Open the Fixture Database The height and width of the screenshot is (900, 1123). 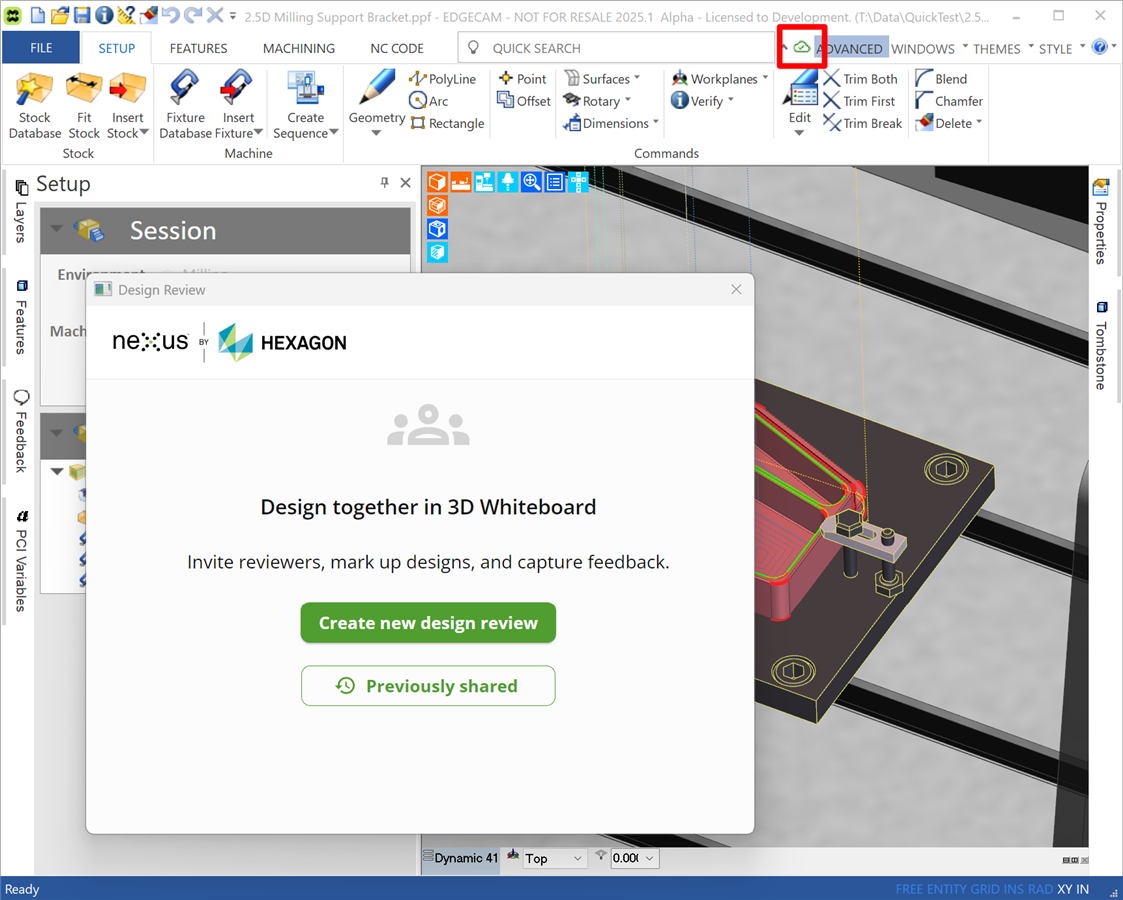pyautogui.click(x=185, y=105)
